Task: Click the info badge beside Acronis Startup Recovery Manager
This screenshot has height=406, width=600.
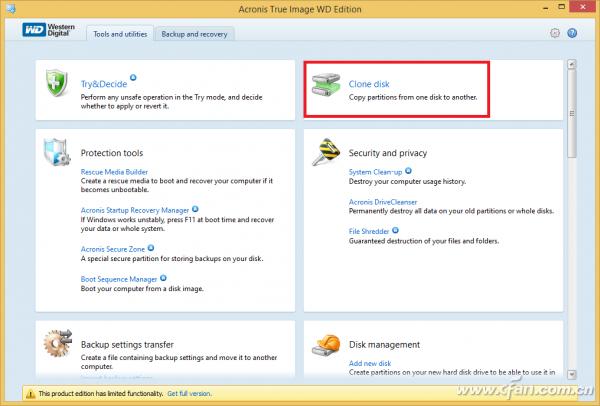Action: point(195,209)
